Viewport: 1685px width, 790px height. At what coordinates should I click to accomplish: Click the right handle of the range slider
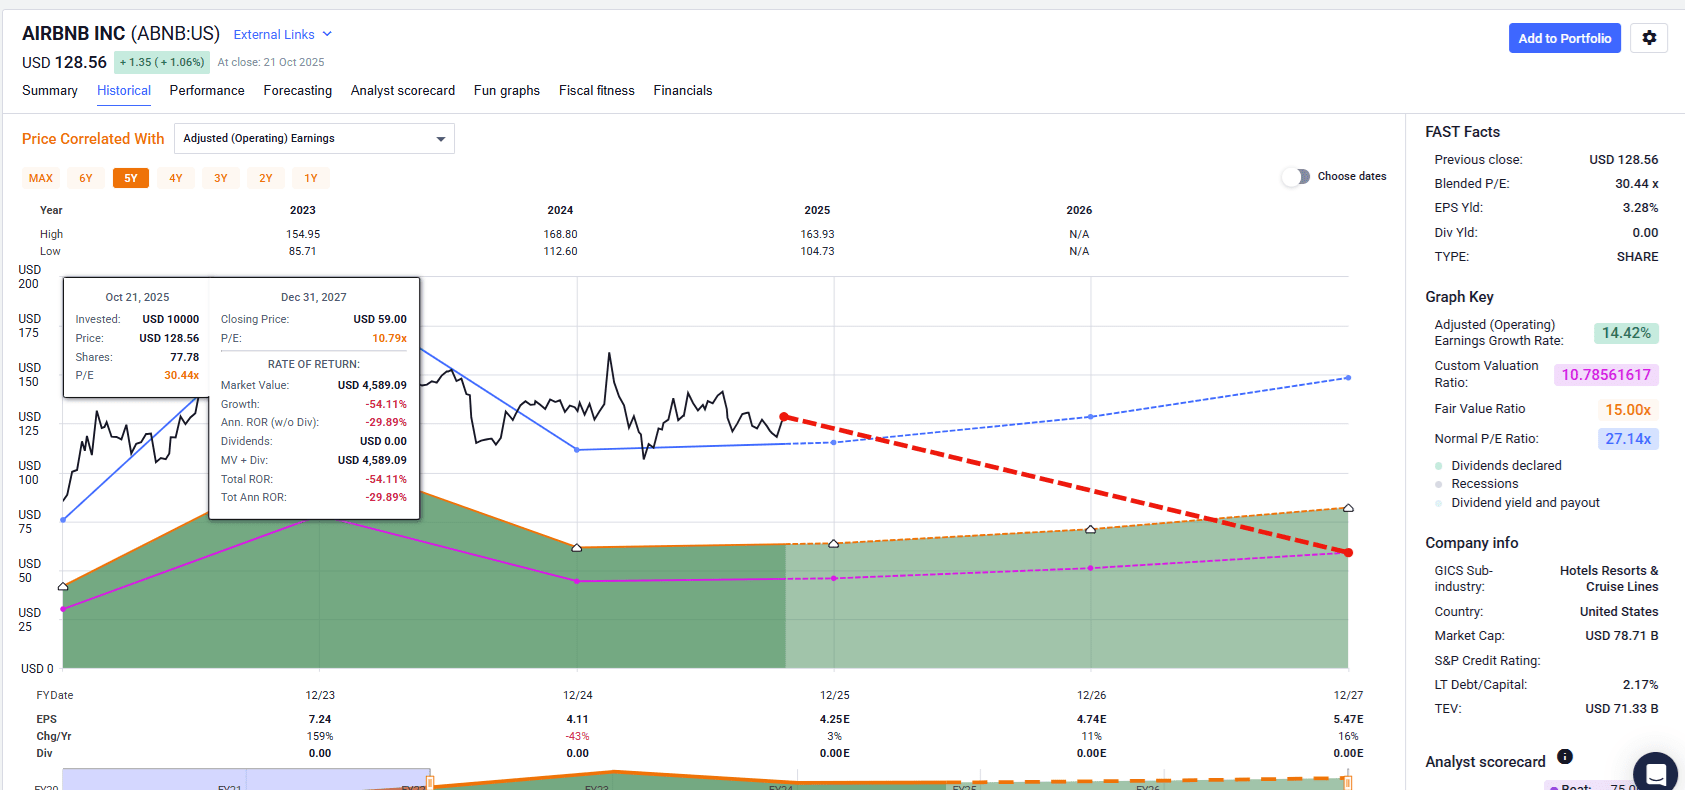coord(1347,781)
